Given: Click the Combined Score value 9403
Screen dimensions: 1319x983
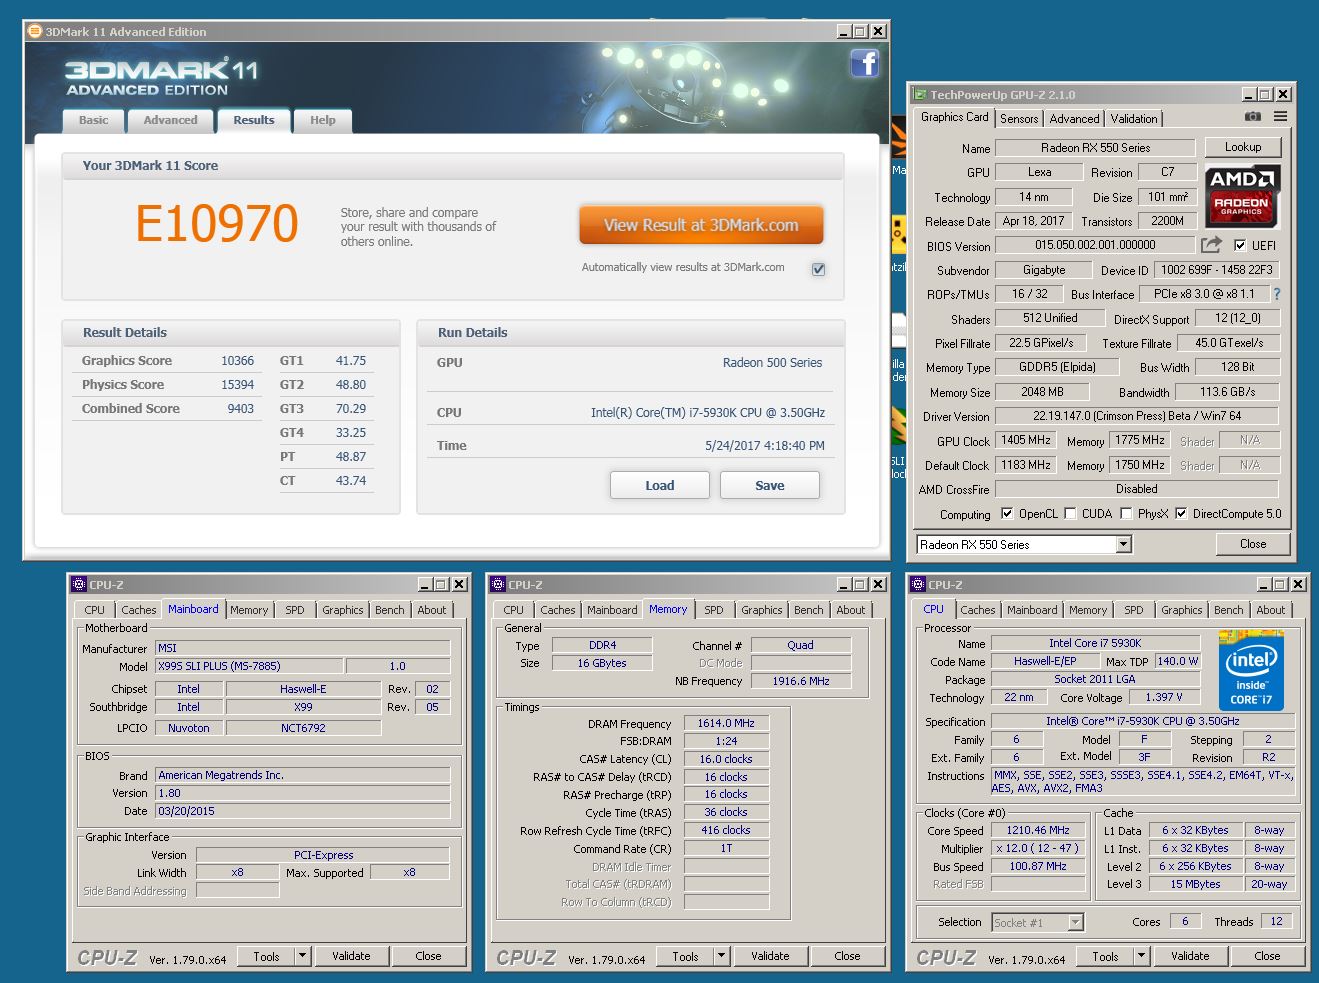Looking at the screenshot, I should pos(241,409).
